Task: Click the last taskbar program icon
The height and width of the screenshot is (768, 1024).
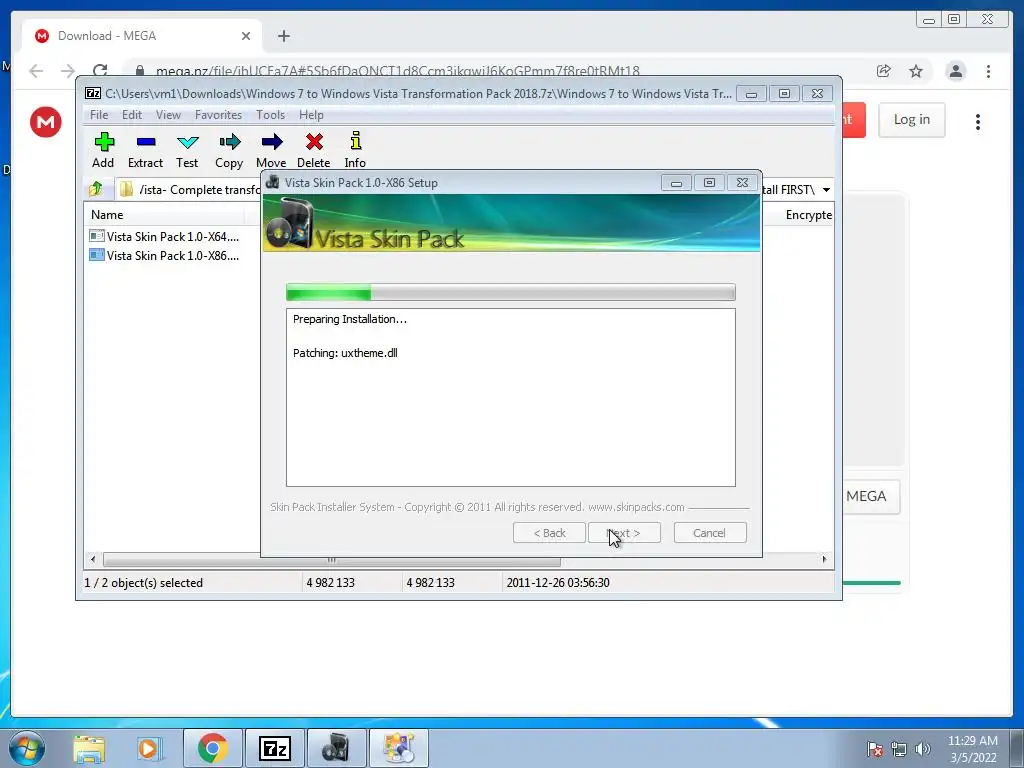Action: click(399, 748)
